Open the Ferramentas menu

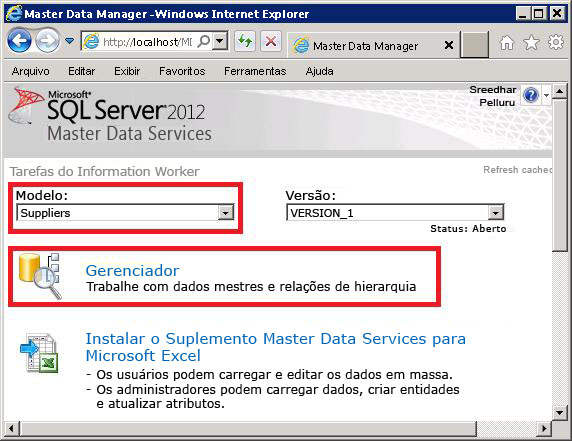(x=255, y=71)
